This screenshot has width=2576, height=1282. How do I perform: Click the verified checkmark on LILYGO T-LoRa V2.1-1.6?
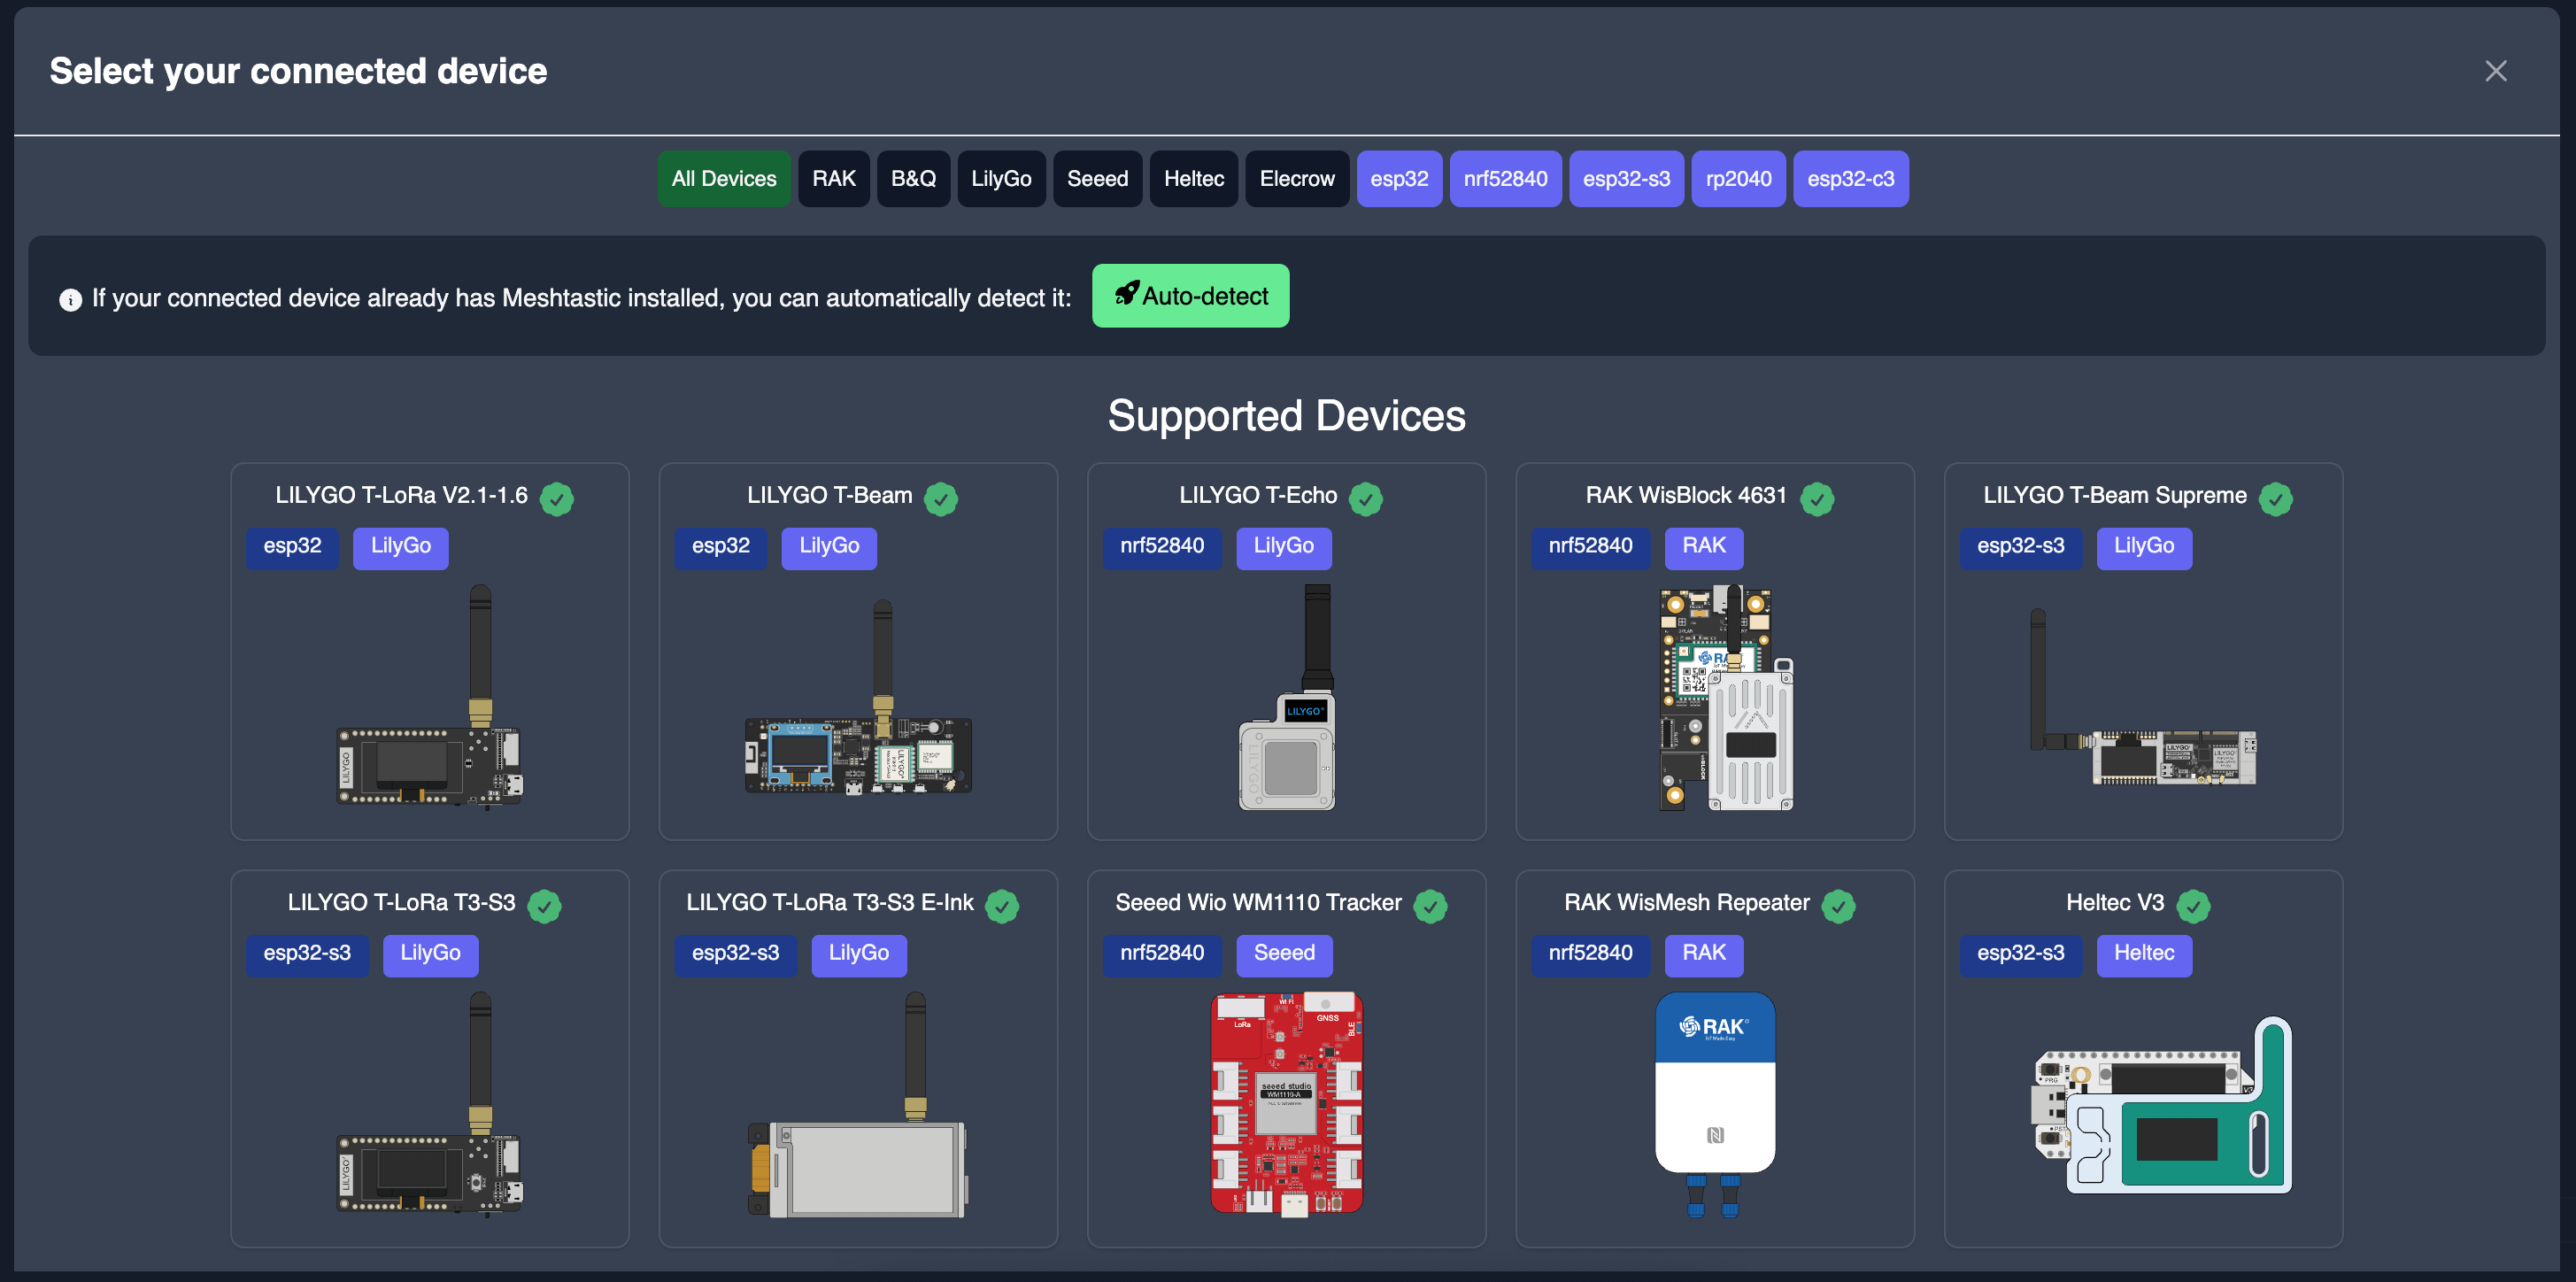tap(557, 498)
